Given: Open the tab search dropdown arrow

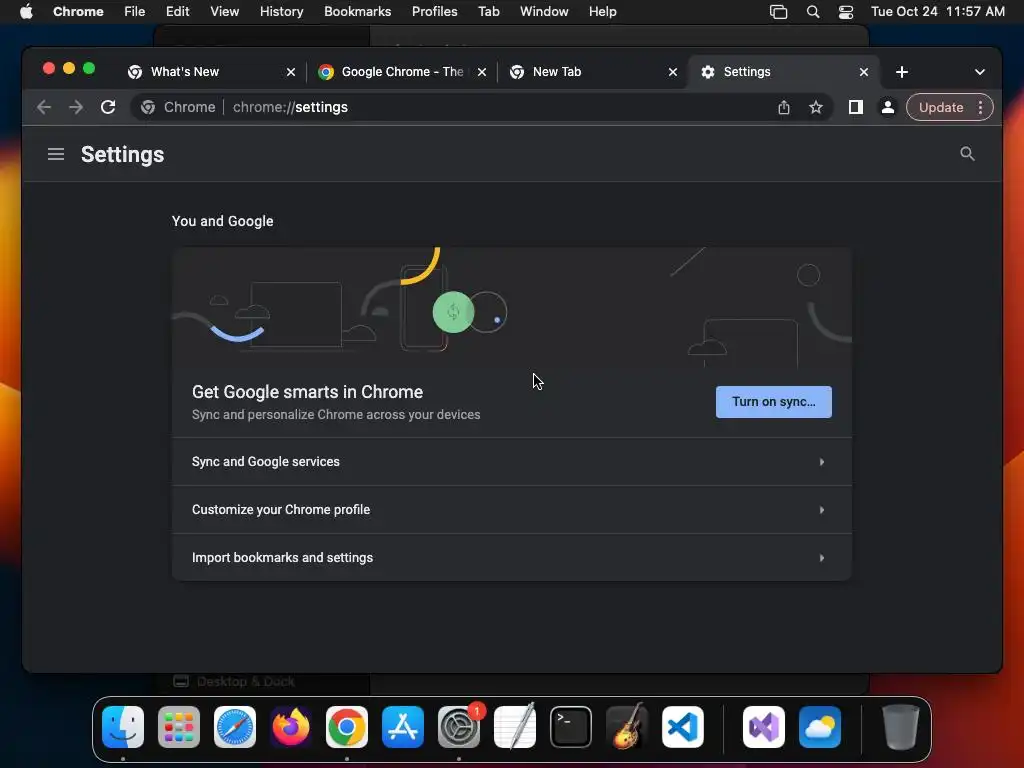Looking at the screenshot, I should 980,72.
